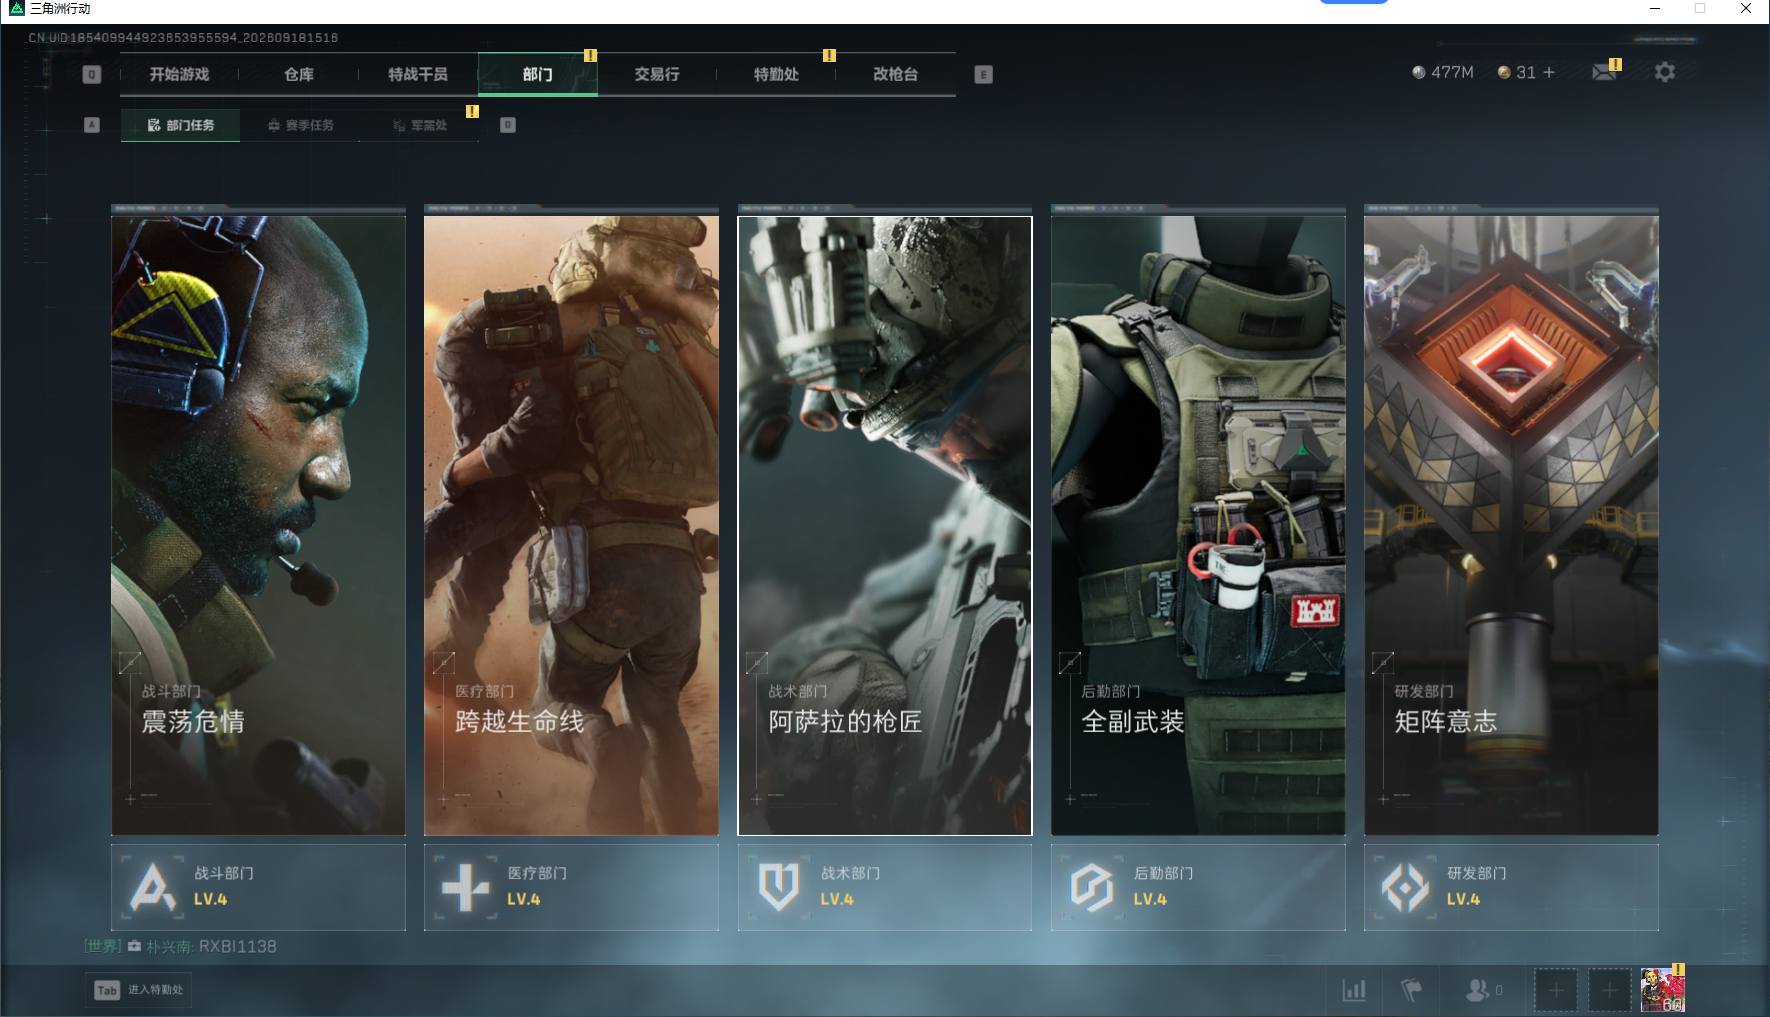Click the [世界] chat channel label

click(103, 946)
